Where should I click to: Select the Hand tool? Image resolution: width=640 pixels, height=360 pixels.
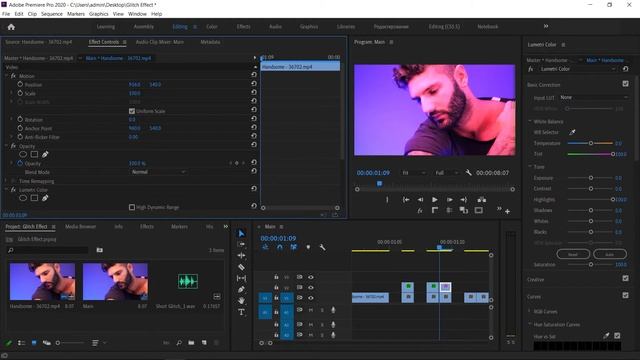[x=241, y=300]
